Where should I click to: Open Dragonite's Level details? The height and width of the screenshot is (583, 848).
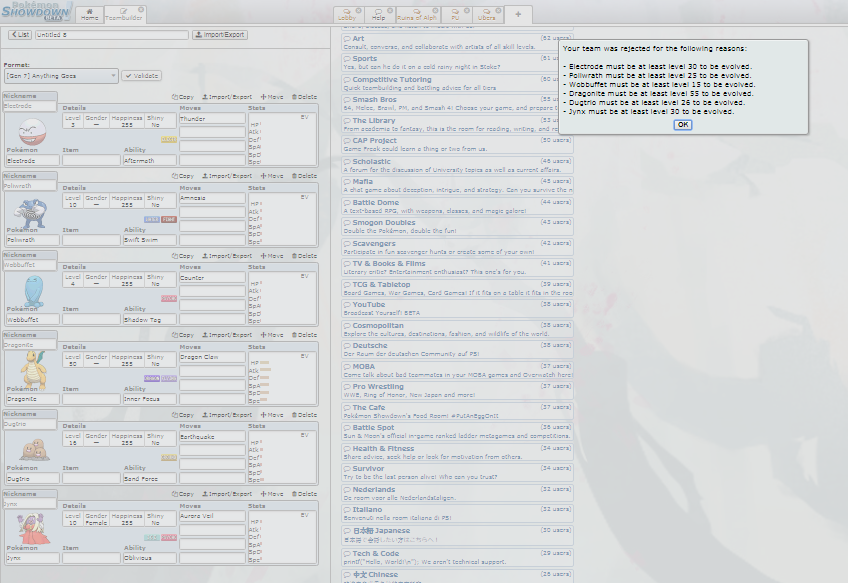(72, 361)
